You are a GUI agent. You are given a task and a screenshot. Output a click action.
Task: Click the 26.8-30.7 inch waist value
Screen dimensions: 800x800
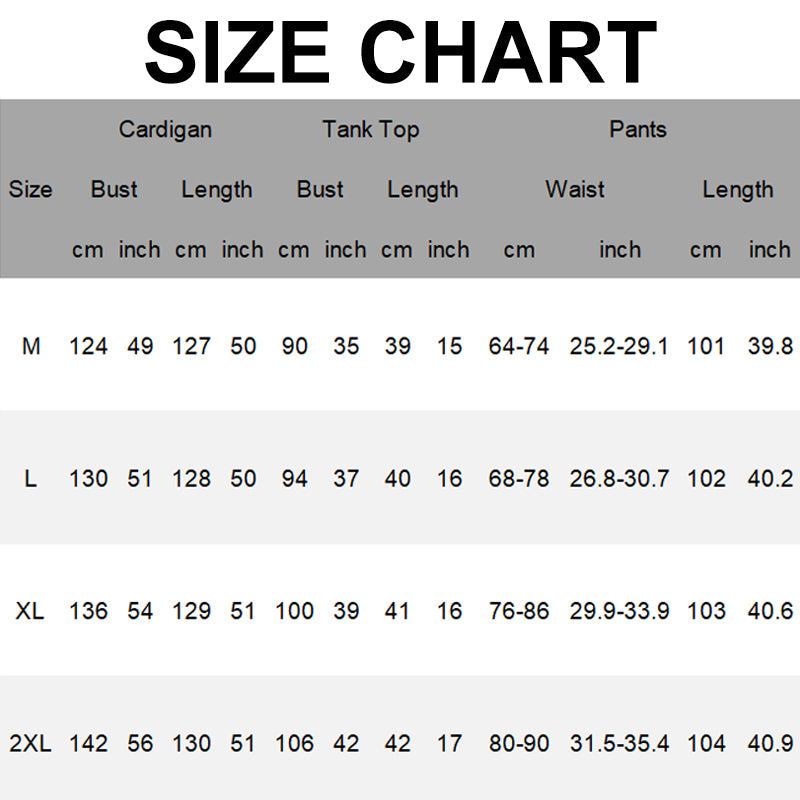point(619,479)
